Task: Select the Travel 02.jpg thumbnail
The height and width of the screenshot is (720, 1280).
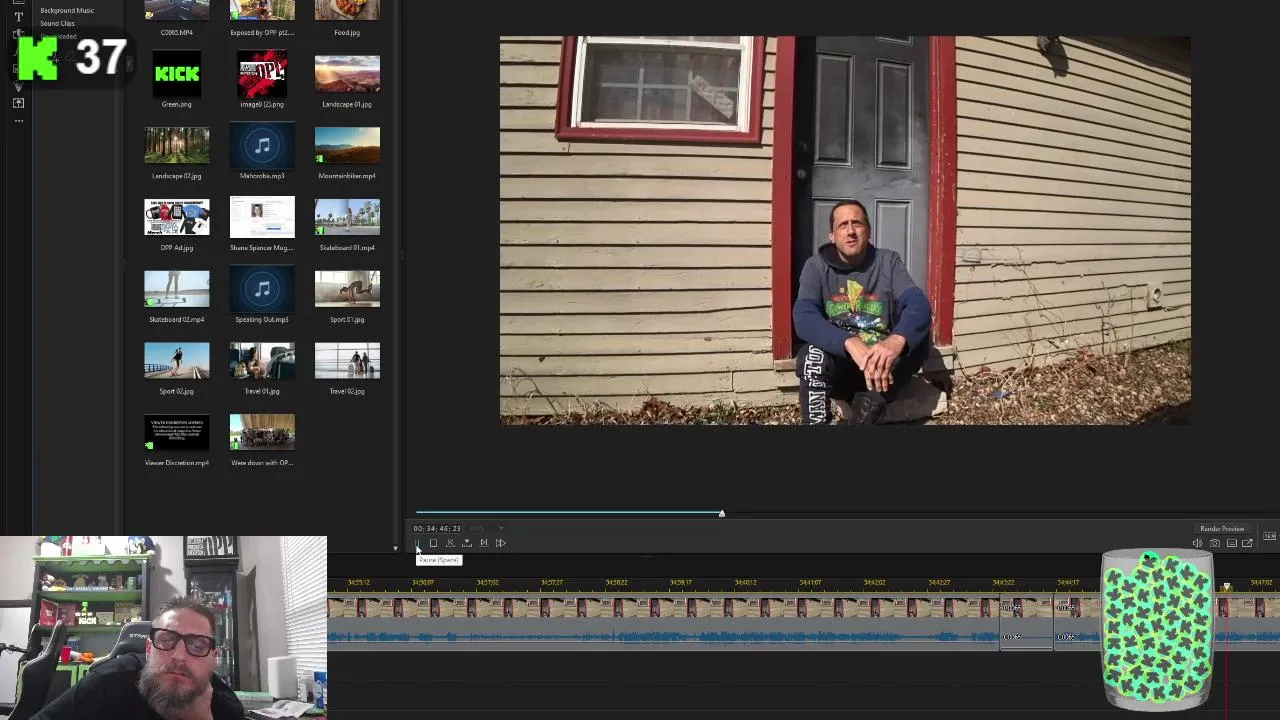Action: pos(347,361)
